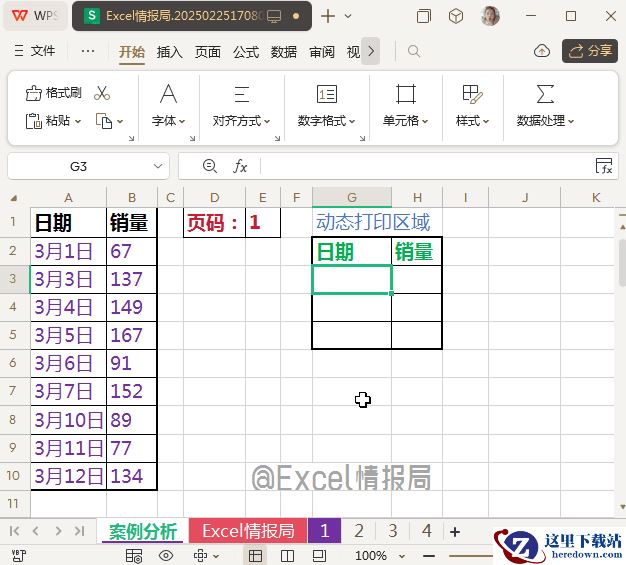
Task: Click the cube icon in title bar
Action: click(456, 16)
